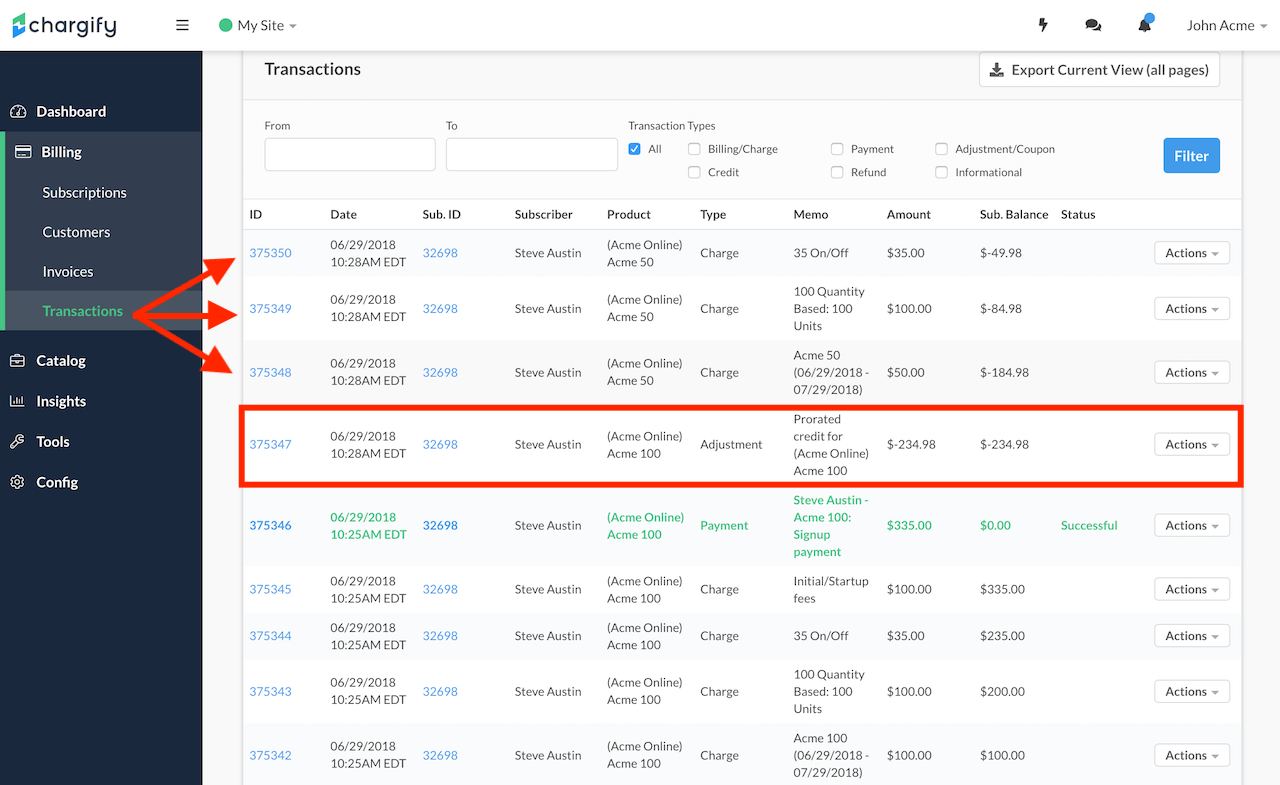Click the From date input field
Image resolution: width=1280 pixels, height=785 pixels.
tap(349, 155)
